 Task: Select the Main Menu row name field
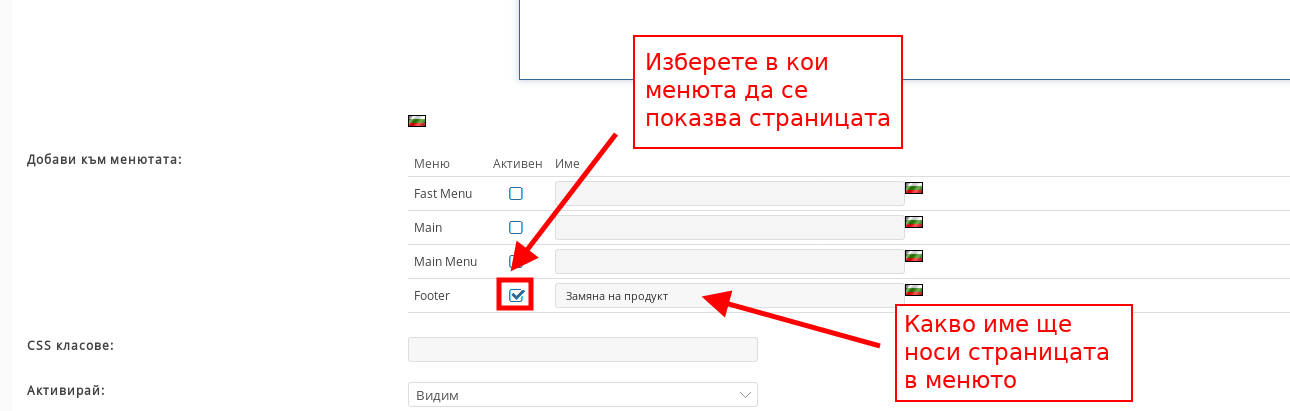point(729,262)
